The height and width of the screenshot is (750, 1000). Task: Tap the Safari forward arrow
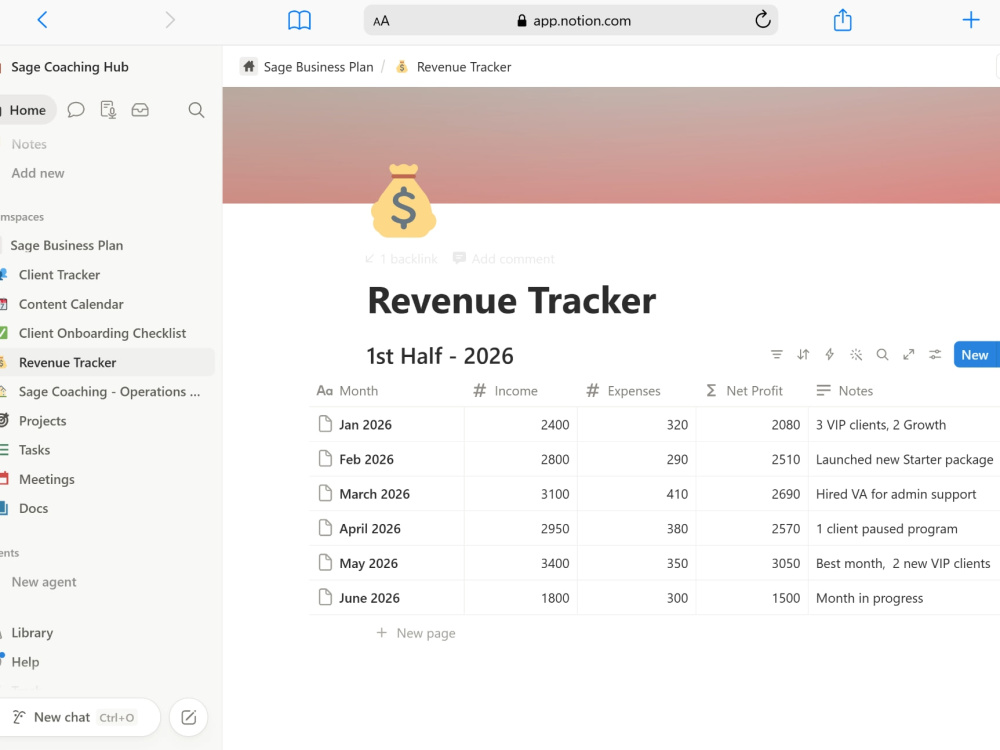tap(170, 20)
